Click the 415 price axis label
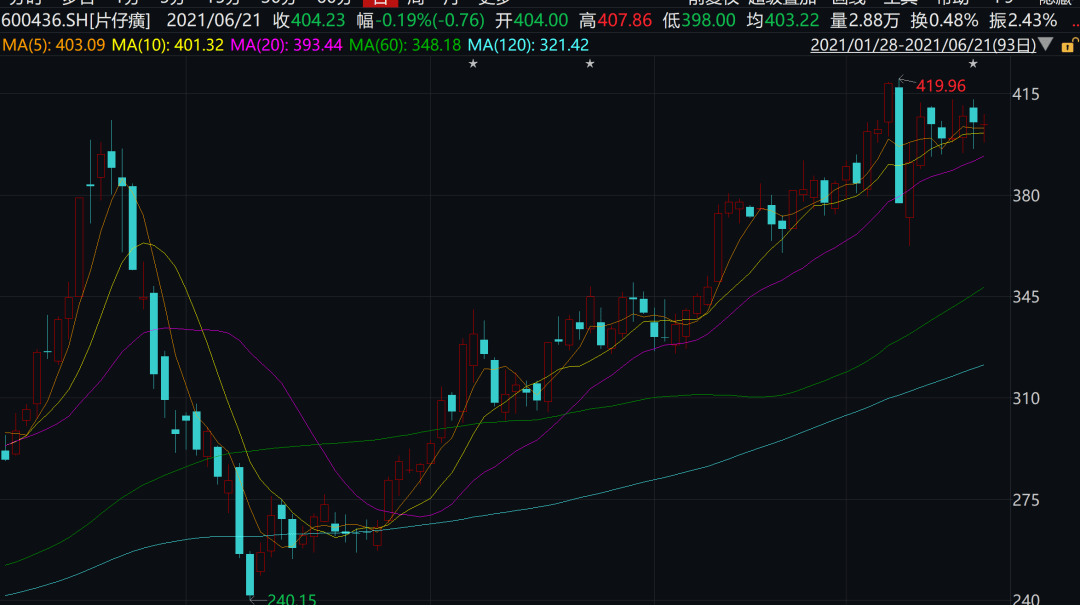Viewport: 1080px width, 605px height. point(1054,95)
